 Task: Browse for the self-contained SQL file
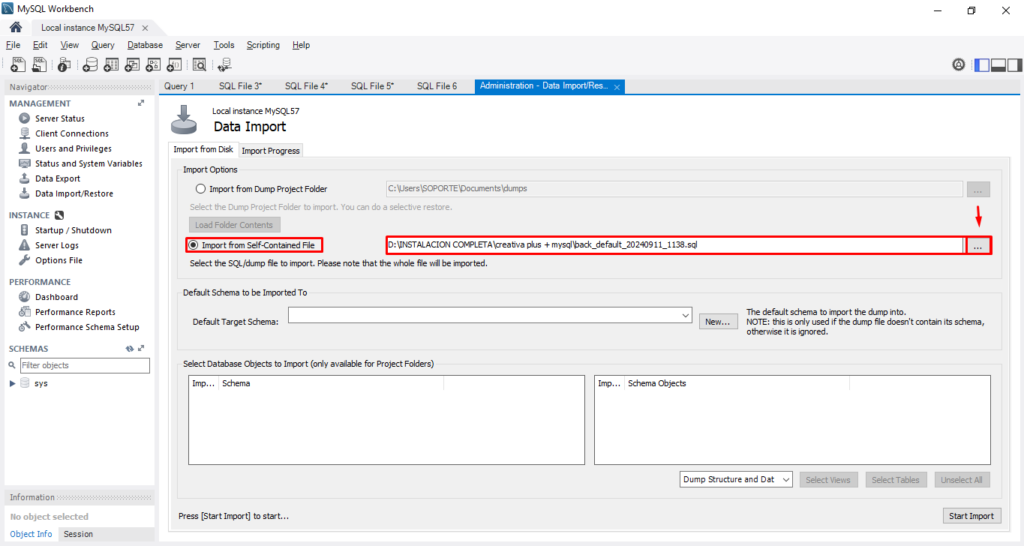(978, 246)
